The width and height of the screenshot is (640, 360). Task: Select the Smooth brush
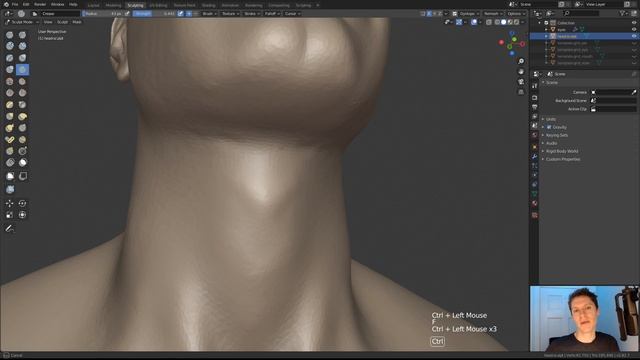click(x=10, y=82)
